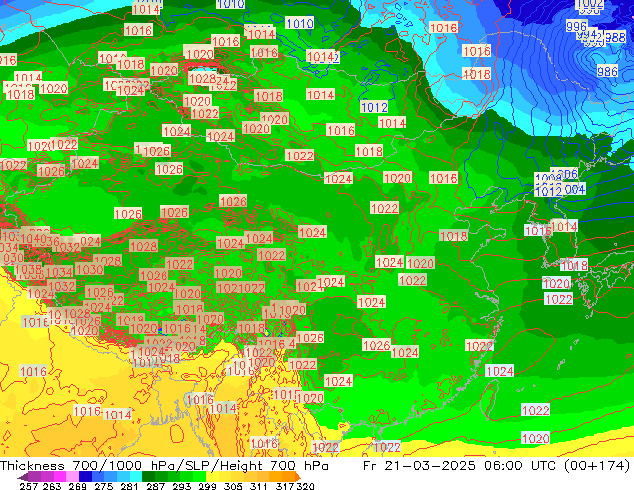The image size is (634, 490).
Task: Click the dark blue legend swatch above 269
Action: [85, 476]
